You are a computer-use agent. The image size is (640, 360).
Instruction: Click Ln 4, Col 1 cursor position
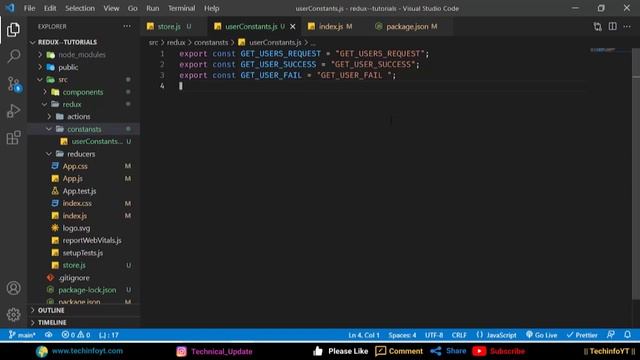click(364, 335)
